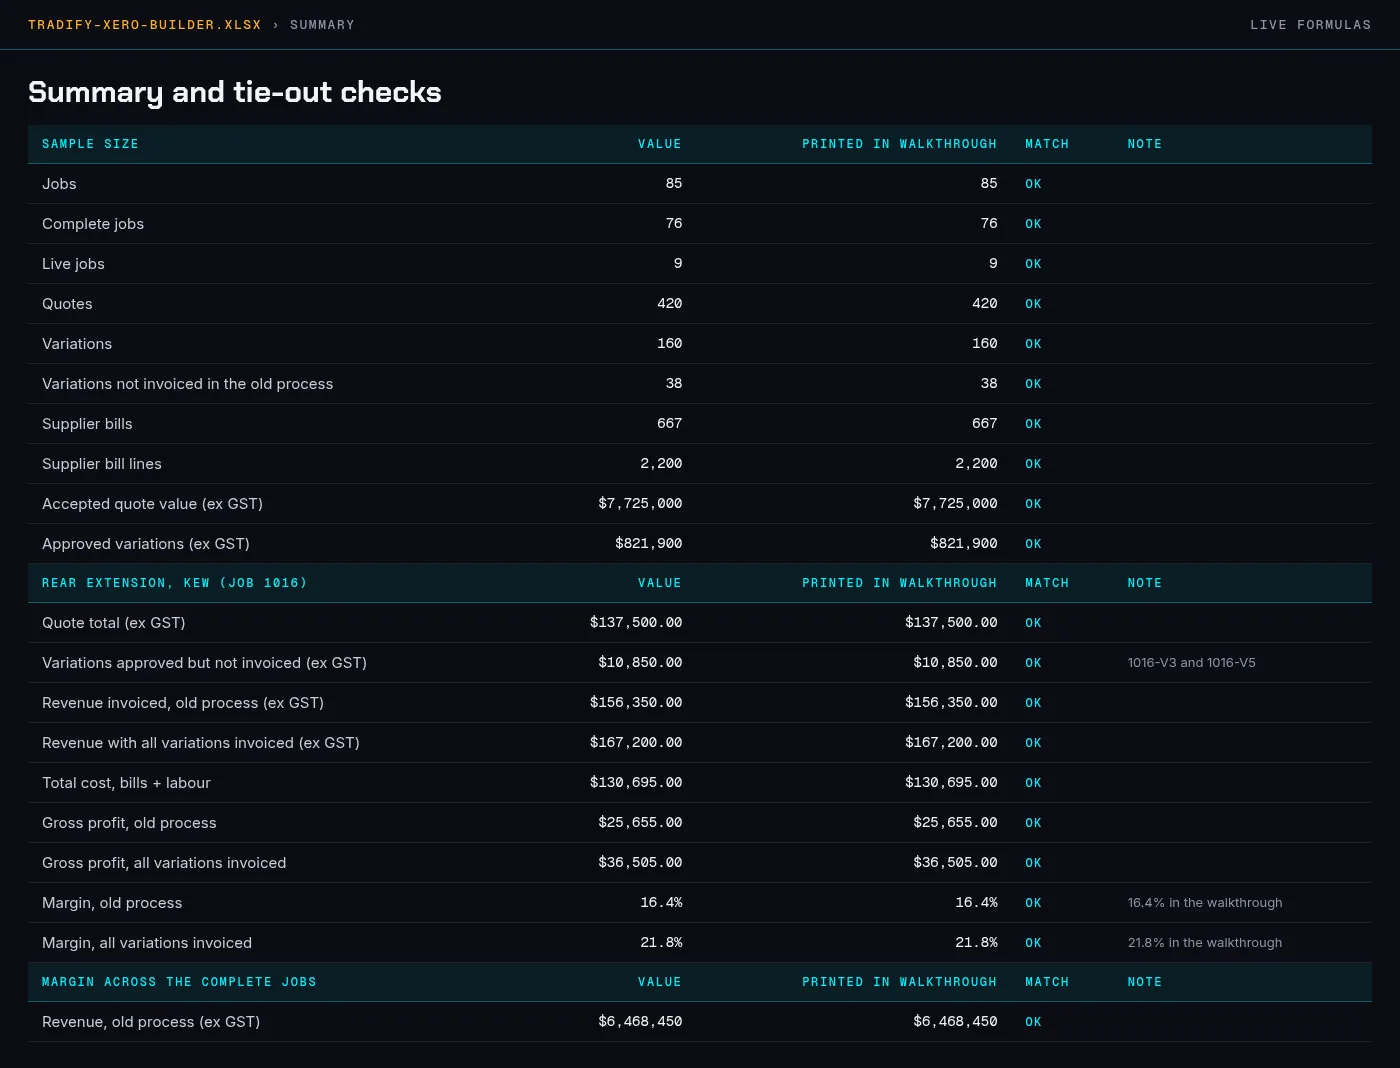Click the Approved variations (ex GST) label
This screenshot has width=1400, height=1068.
[146, 544]
